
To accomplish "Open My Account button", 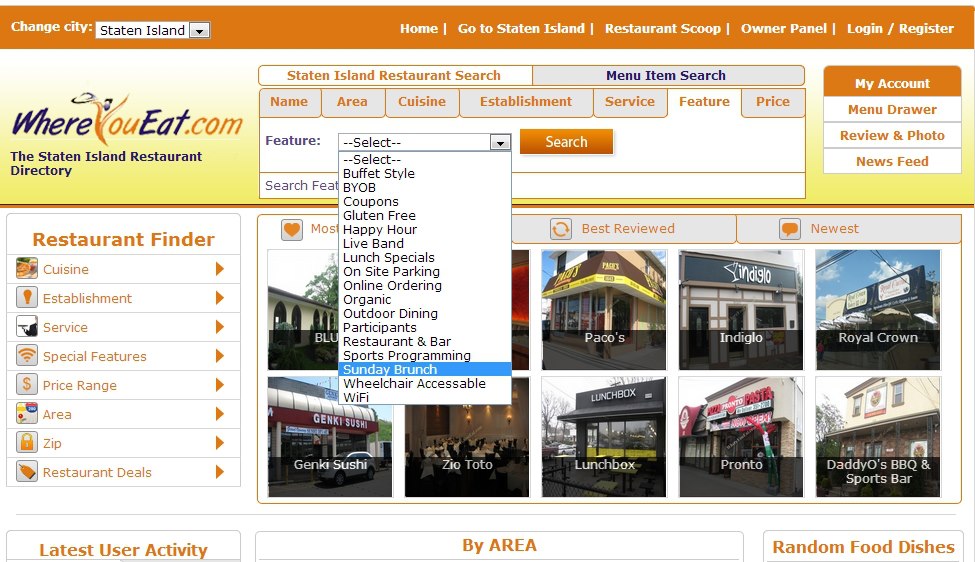I will click(892, 83).
